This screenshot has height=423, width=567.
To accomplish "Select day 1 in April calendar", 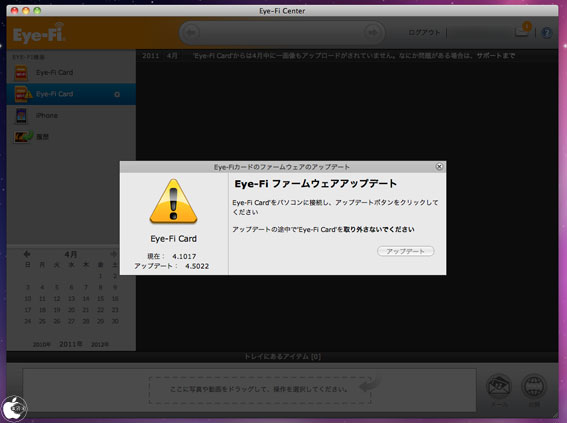I will tap(101, 276).
